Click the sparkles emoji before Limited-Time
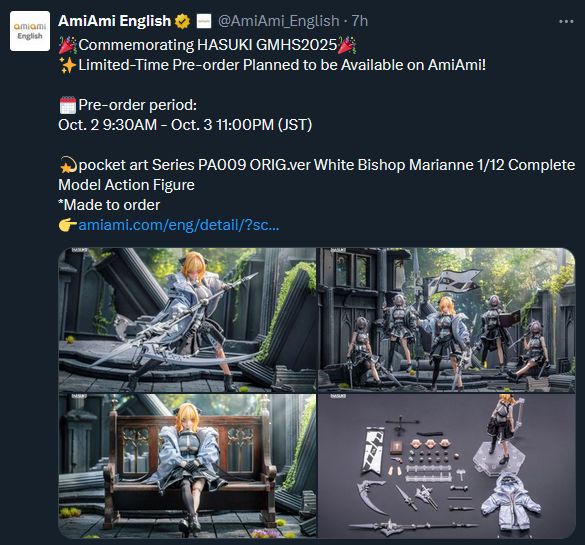Screen dimensions: 585x545 68,65
